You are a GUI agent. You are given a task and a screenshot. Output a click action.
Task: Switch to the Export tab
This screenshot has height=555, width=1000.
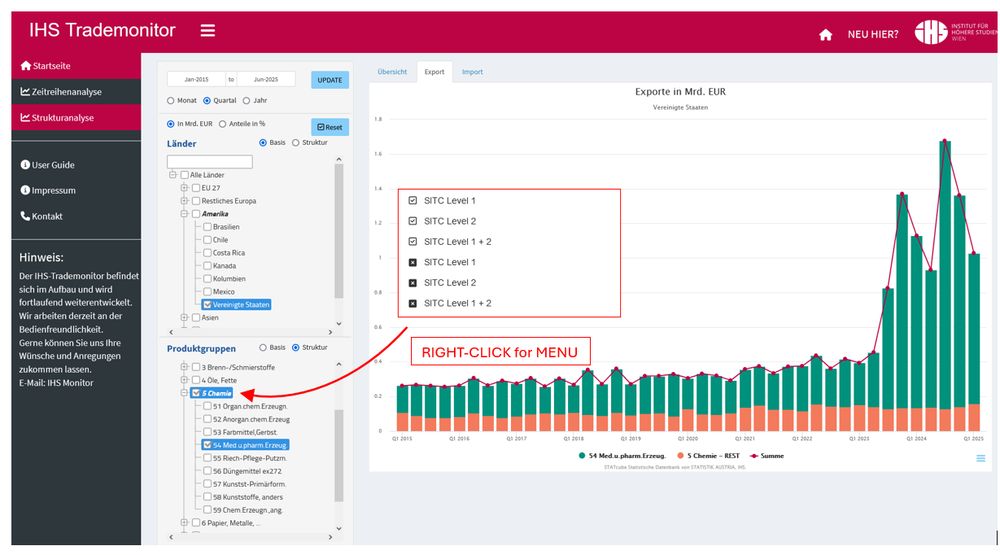(x=434, y=72)
